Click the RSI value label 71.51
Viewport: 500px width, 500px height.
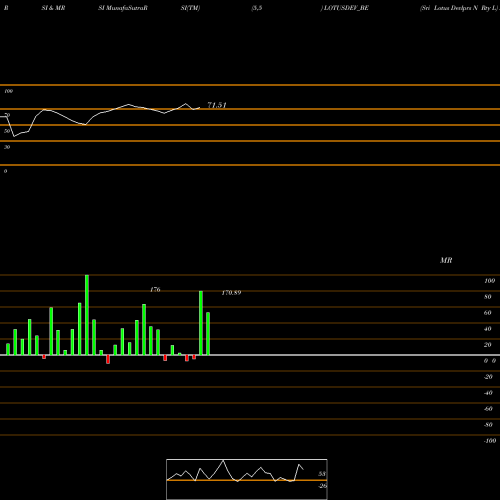click(x=217, y=105)
